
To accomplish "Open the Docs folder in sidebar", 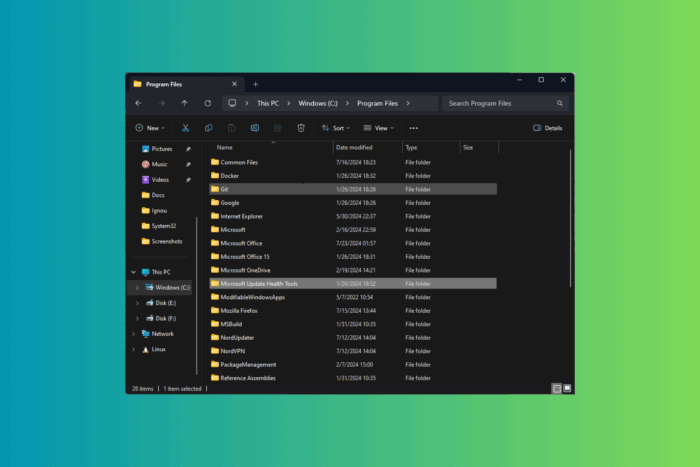I will (153, 195).
